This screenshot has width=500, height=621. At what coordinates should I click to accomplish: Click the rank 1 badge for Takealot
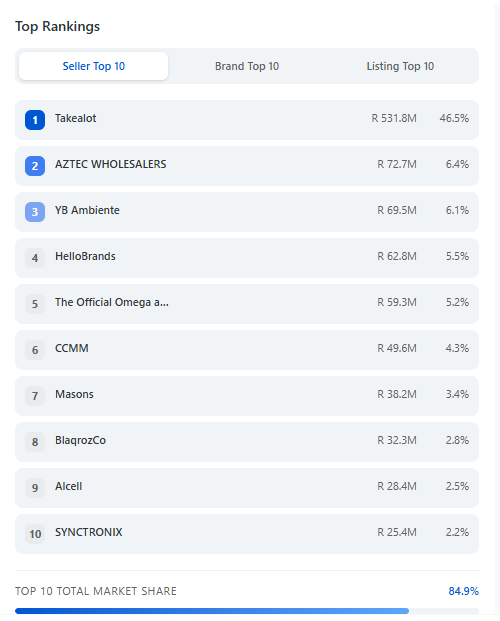(35, 120)
